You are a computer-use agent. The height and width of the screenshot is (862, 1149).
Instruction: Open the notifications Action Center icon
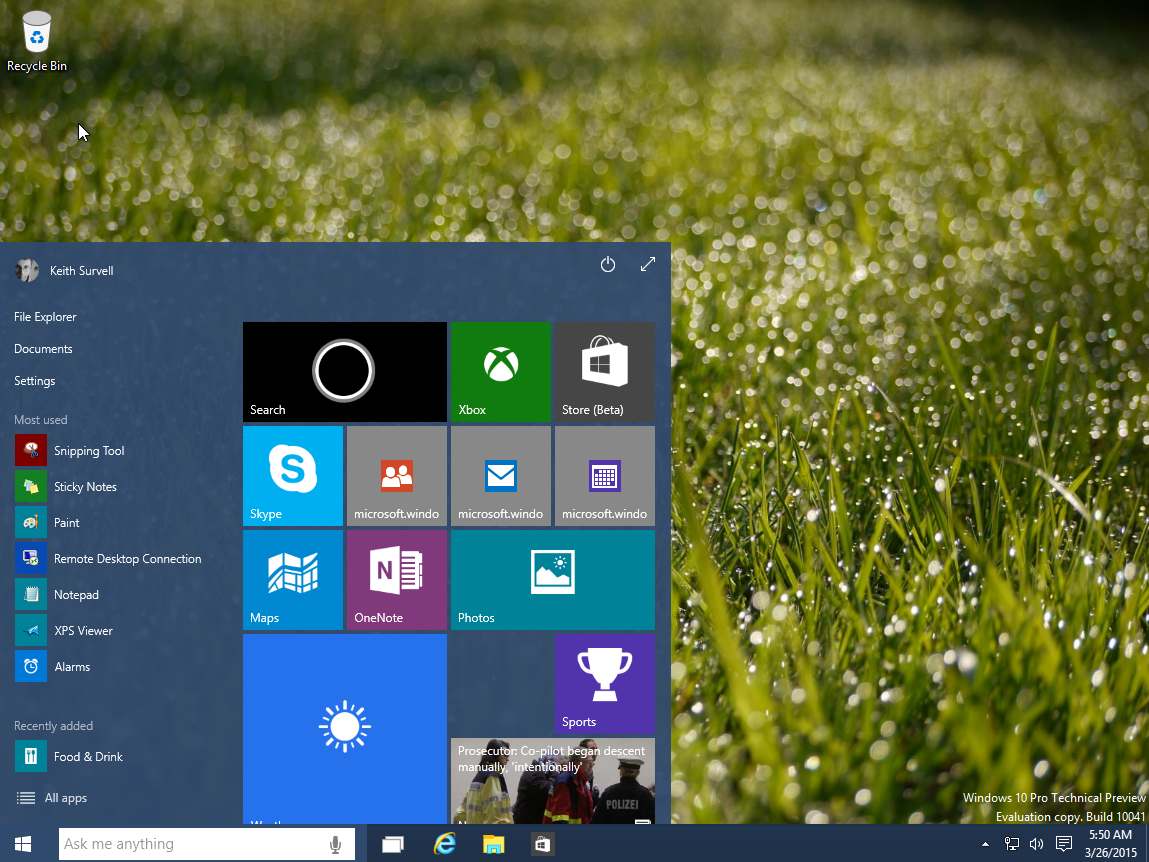click(x=1064, y=844)
